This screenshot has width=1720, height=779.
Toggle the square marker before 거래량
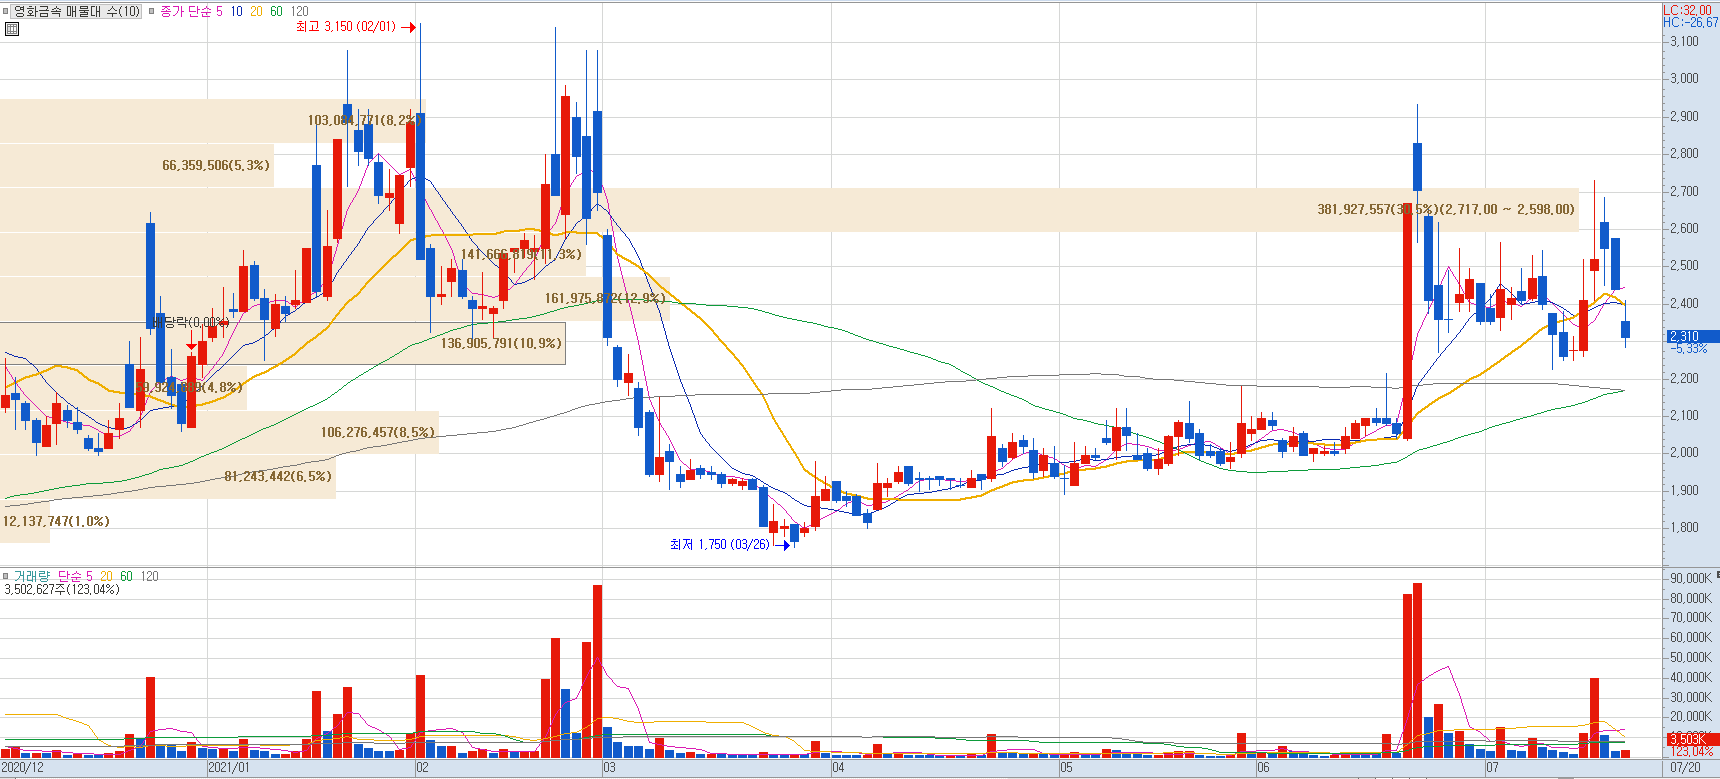tap(6, 576)
